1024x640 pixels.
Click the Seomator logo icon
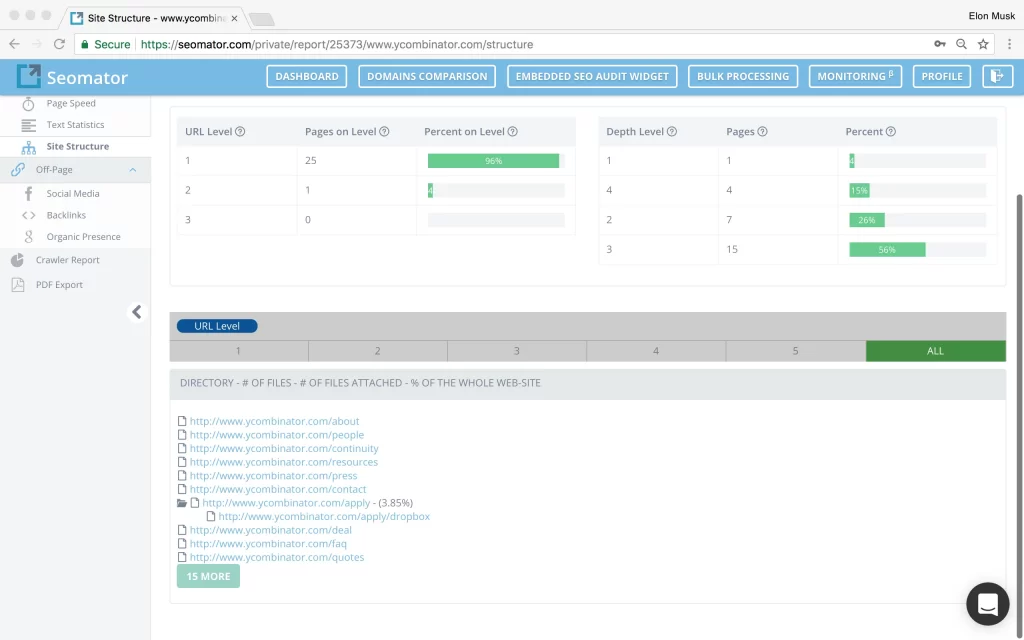[x=28, y=76]
